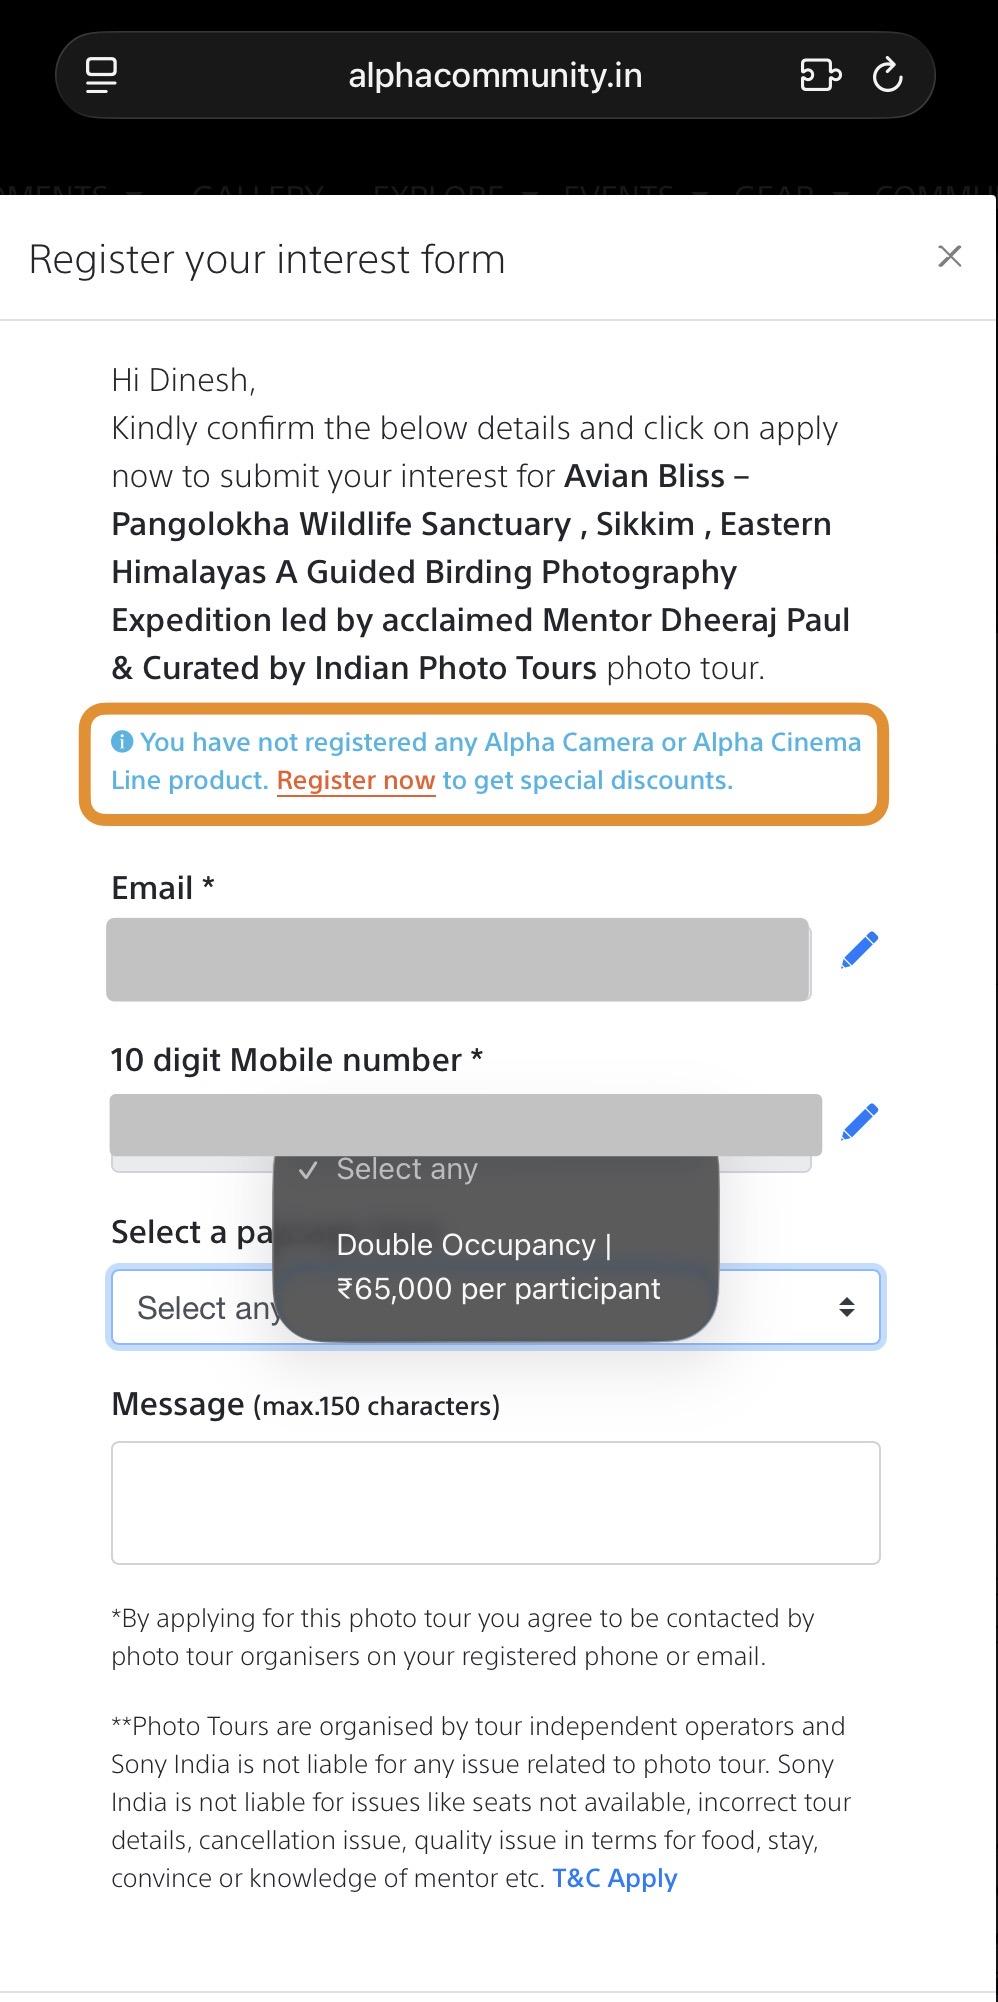This screenshot has width=998, height=2002.
Task: Close the Register your interest form
Action: [949, 257]
